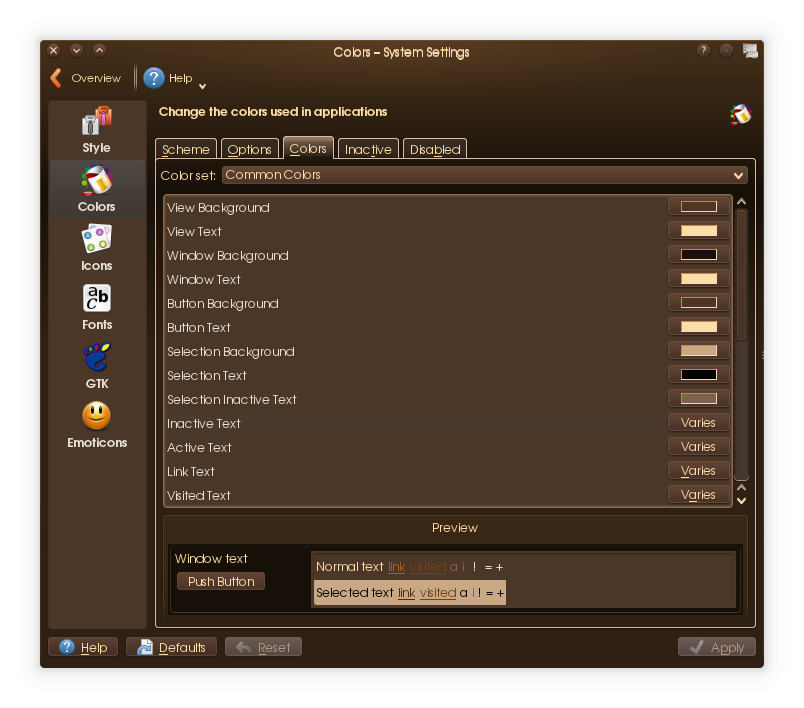
Task: Click the link in Normal text preview
Action: [396, 567]
